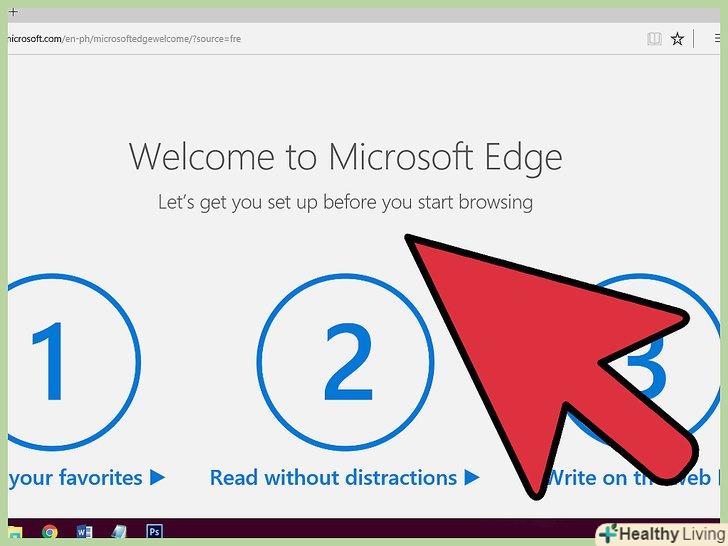Click 'Let's get you set up' subtitle
728x546 pixels.
click(345, 203)
